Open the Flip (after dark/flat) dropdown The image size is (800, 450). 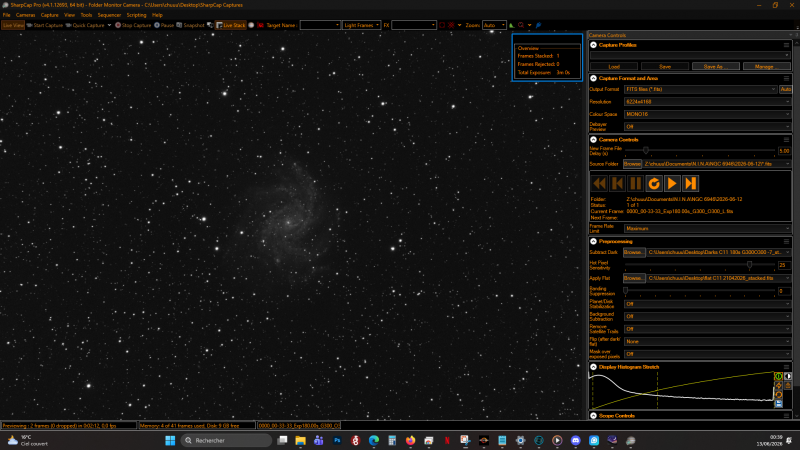click(708, 341)
